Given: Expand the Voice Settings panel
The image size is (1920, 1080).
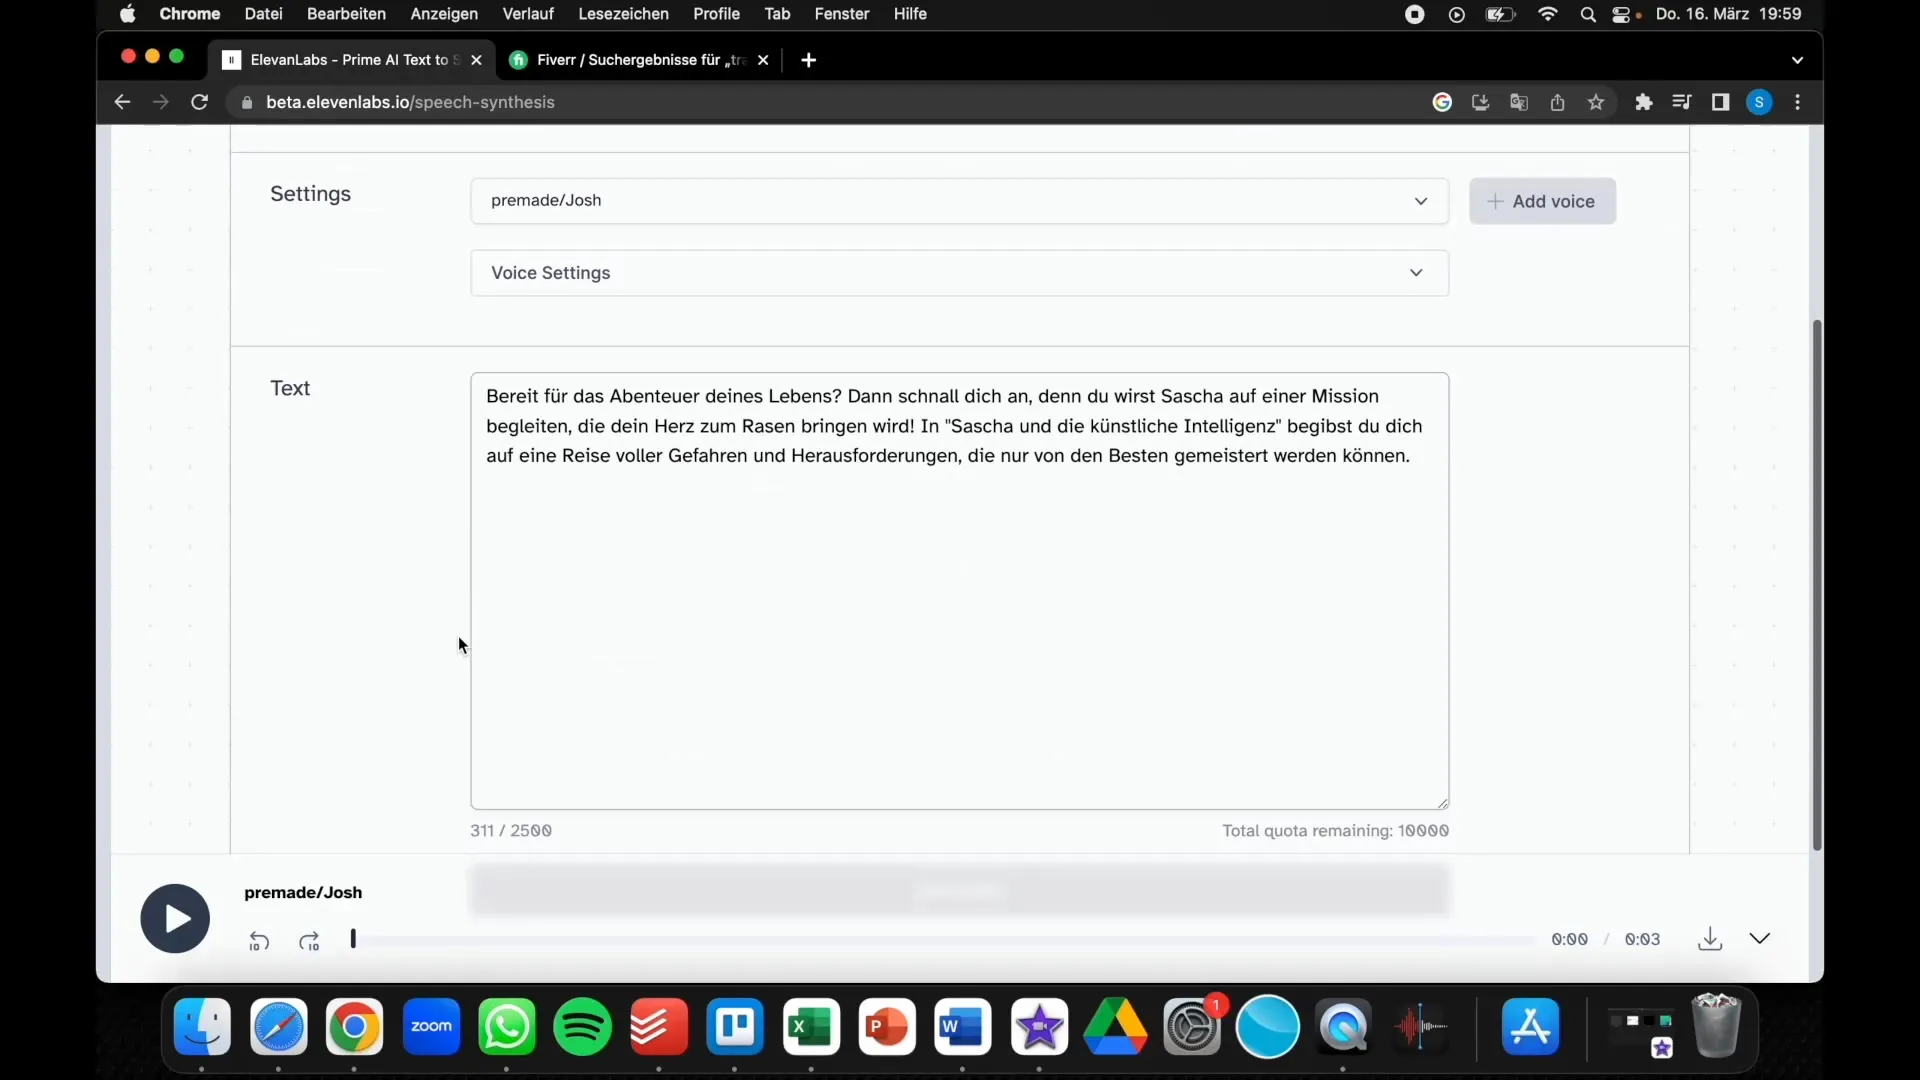Looking at the screenshot, I should [959, 273].
